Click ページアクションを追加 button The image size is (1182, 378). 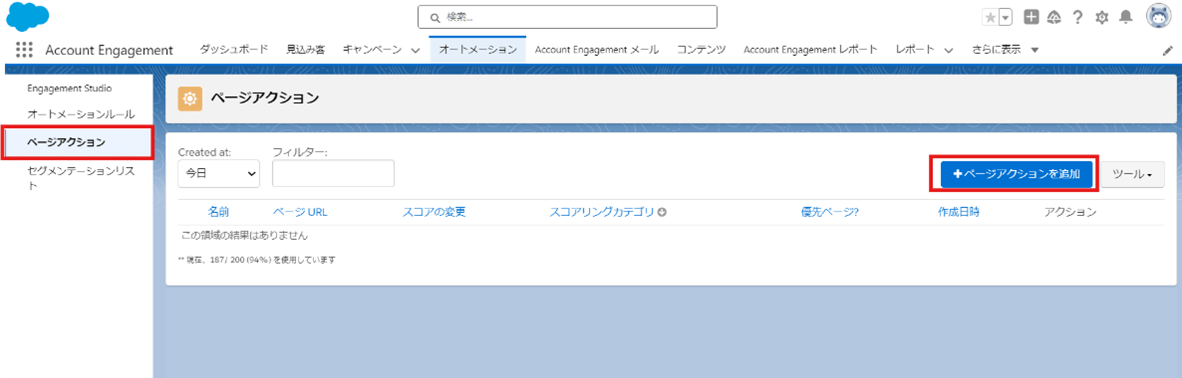pos(1016,174)
